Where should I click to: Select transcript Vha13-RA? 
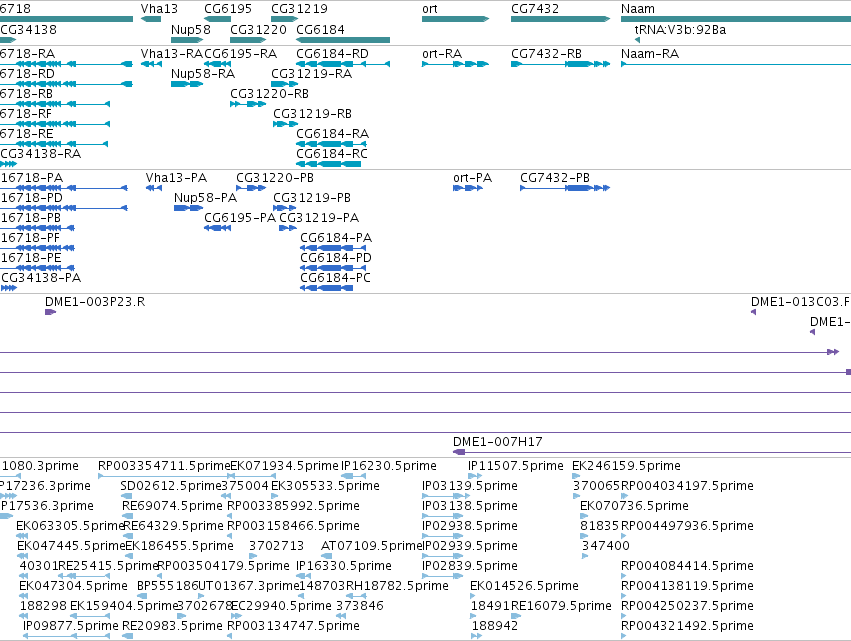[x=151, y=64]
